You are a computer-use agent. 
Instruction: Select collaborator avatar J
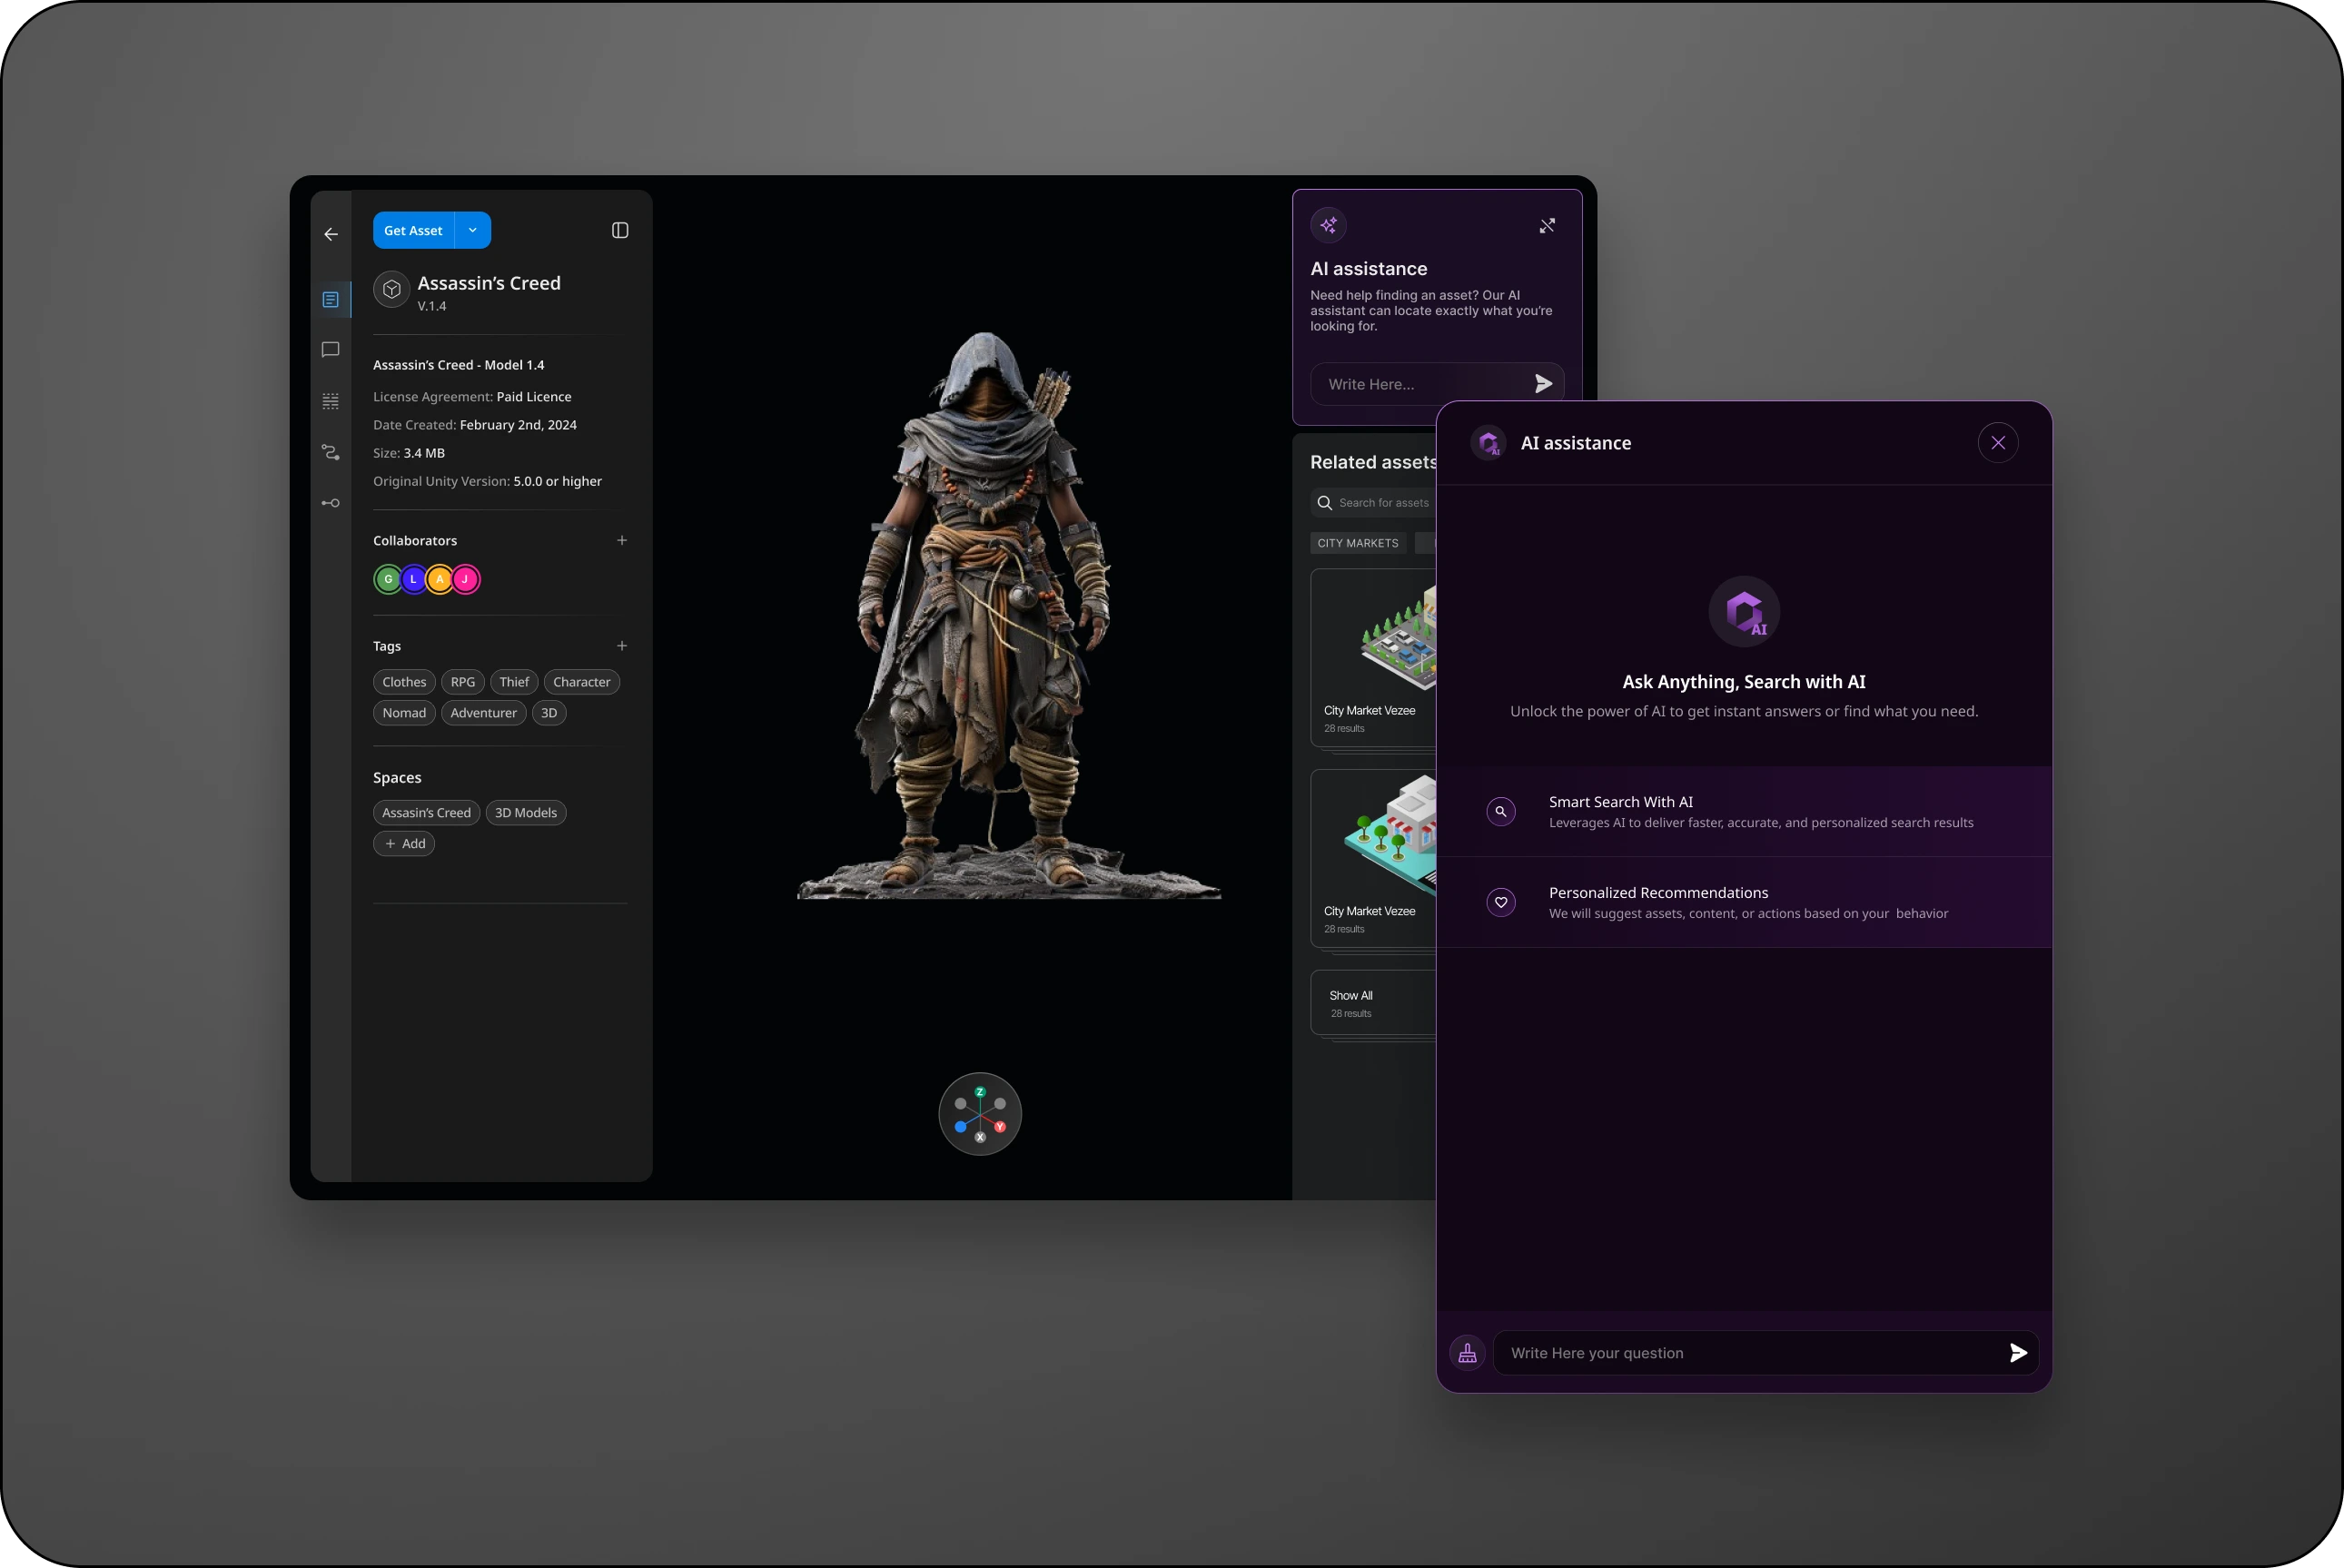pos(465,579)
